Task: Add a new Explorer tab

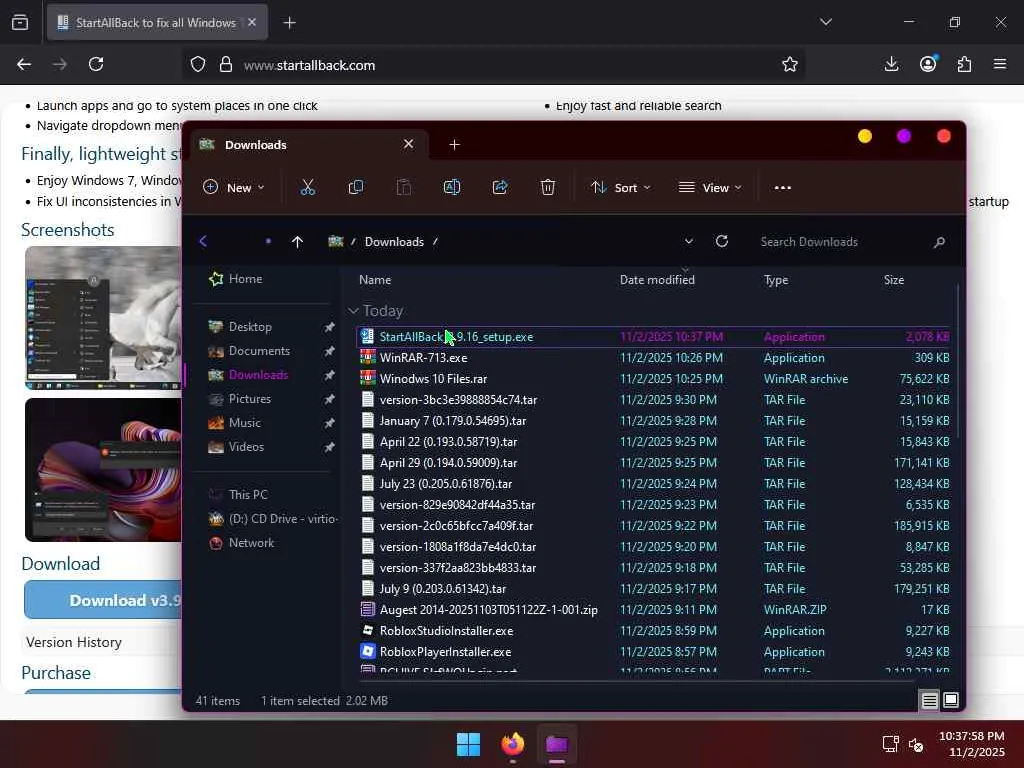Action: pos(455,144)
